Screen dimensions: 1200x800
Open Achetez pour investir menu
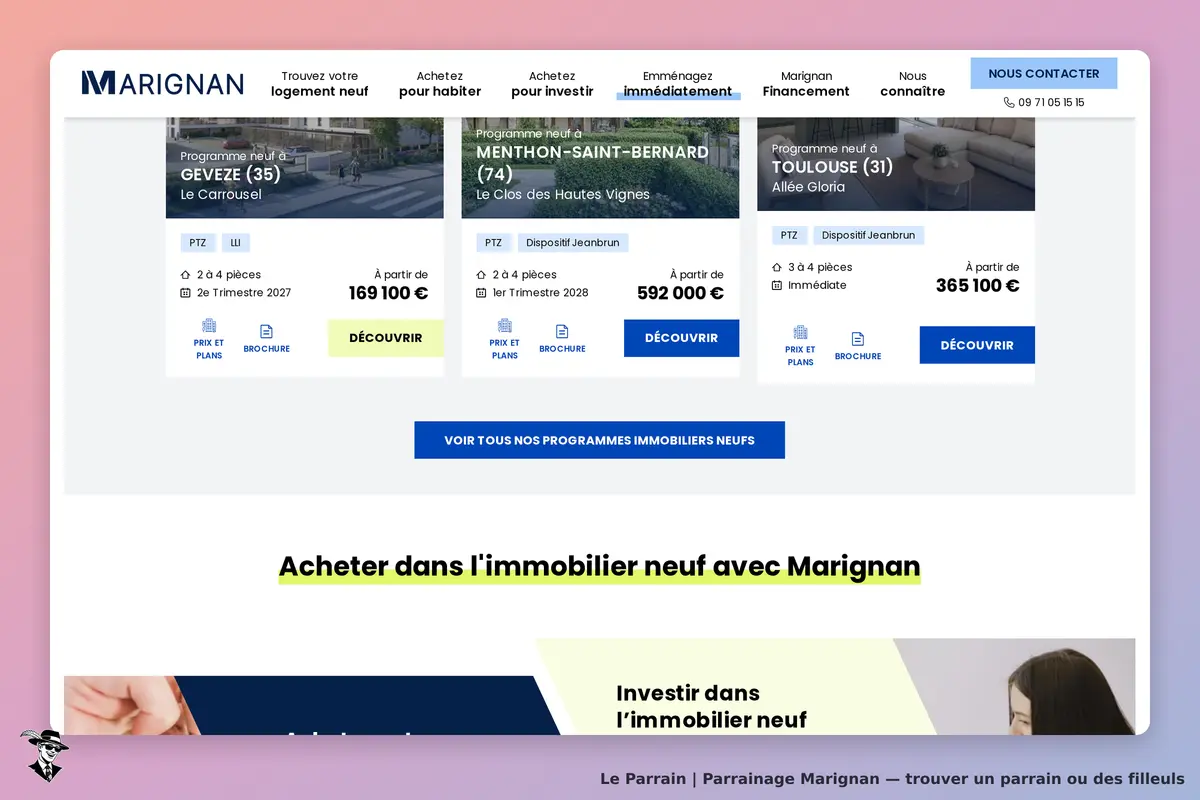pyautogui.click(x=552, y=84)
